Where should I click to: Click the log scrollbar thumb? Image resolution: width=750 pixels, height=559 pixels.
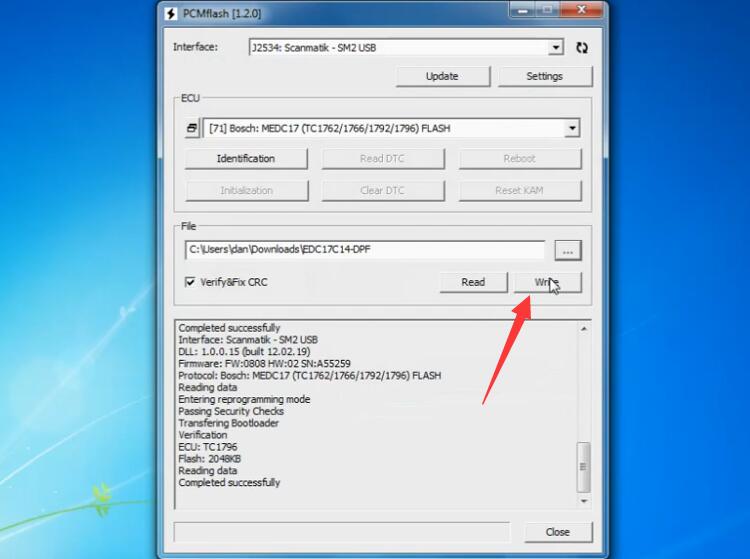coord(583,467)
